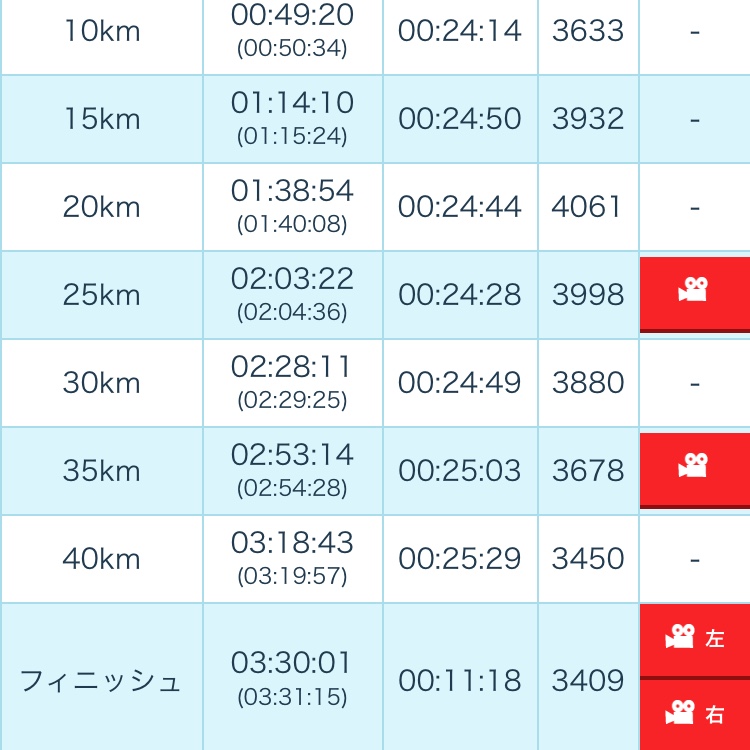Click the 20km lap time 00:24:44

tap(460, 207)
